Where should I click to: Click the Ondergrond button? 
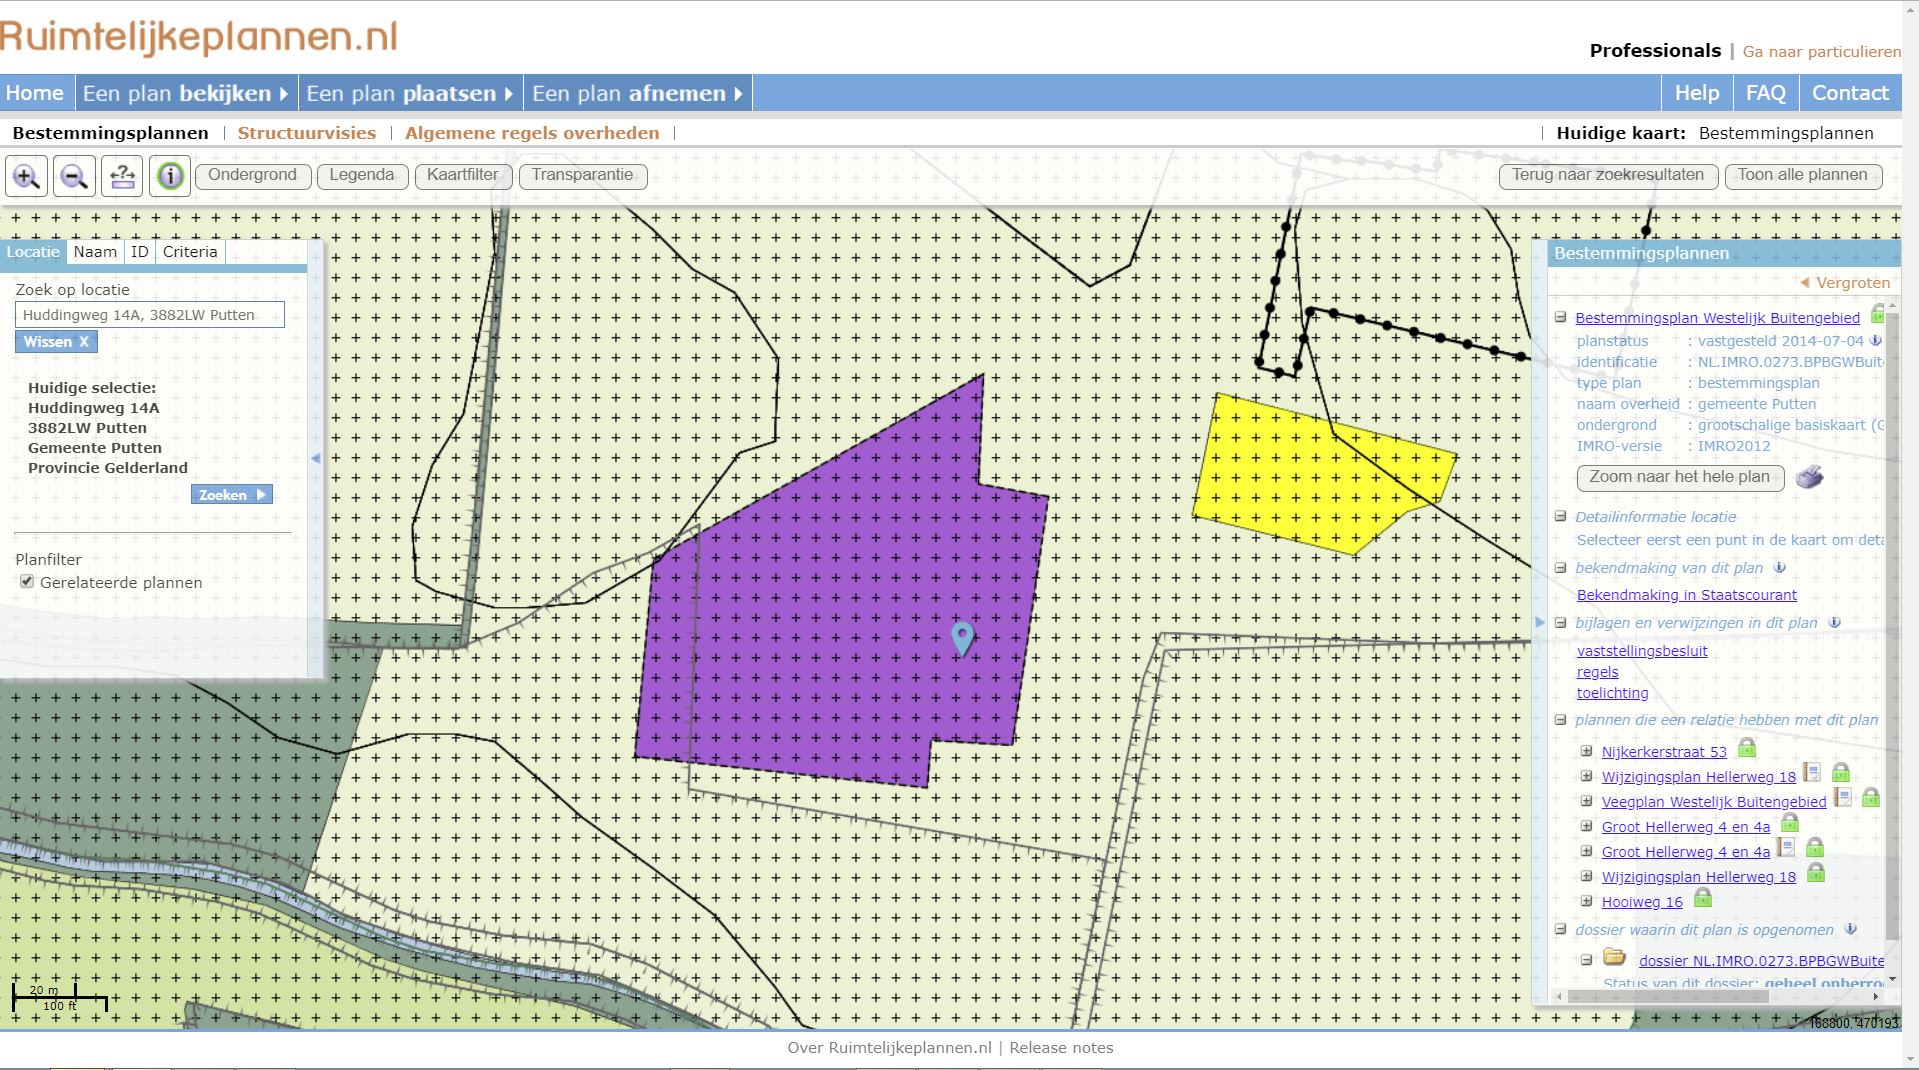point(252,176)
